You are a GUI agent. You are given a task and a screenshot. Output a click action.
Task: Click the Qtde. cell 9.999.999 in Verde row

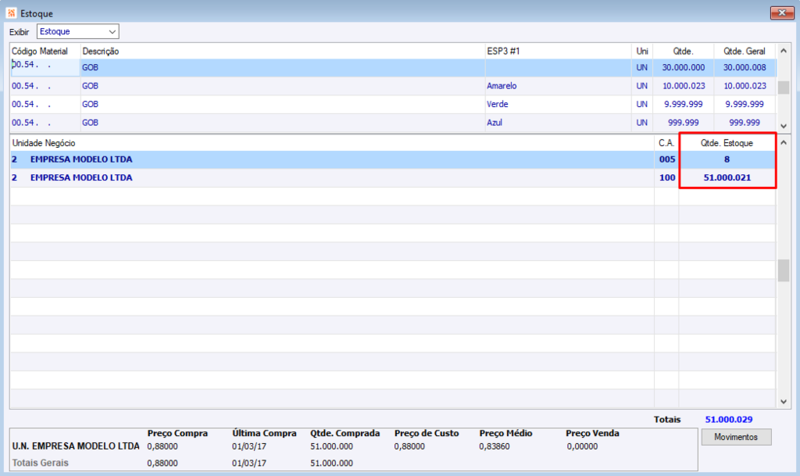pyautogui.click(x=683, y=104)
